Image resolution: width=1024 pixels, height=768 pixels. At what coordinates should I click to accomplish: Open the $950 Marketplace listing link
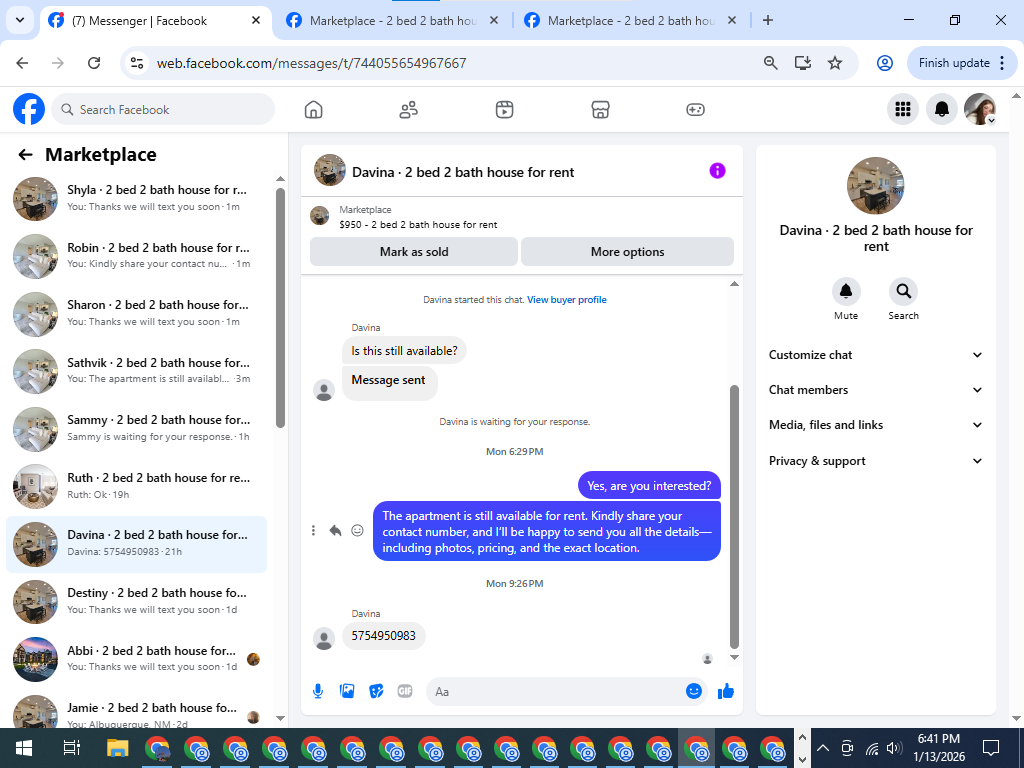click(418, 225)
